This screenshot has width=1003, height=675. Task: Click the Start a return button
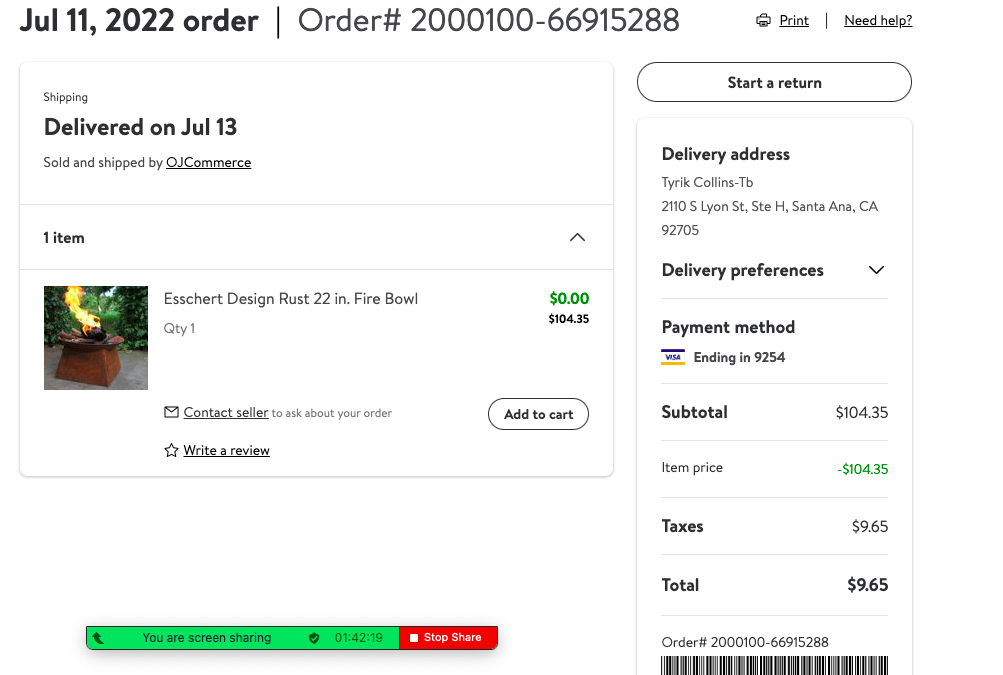(x=774, y=82)
